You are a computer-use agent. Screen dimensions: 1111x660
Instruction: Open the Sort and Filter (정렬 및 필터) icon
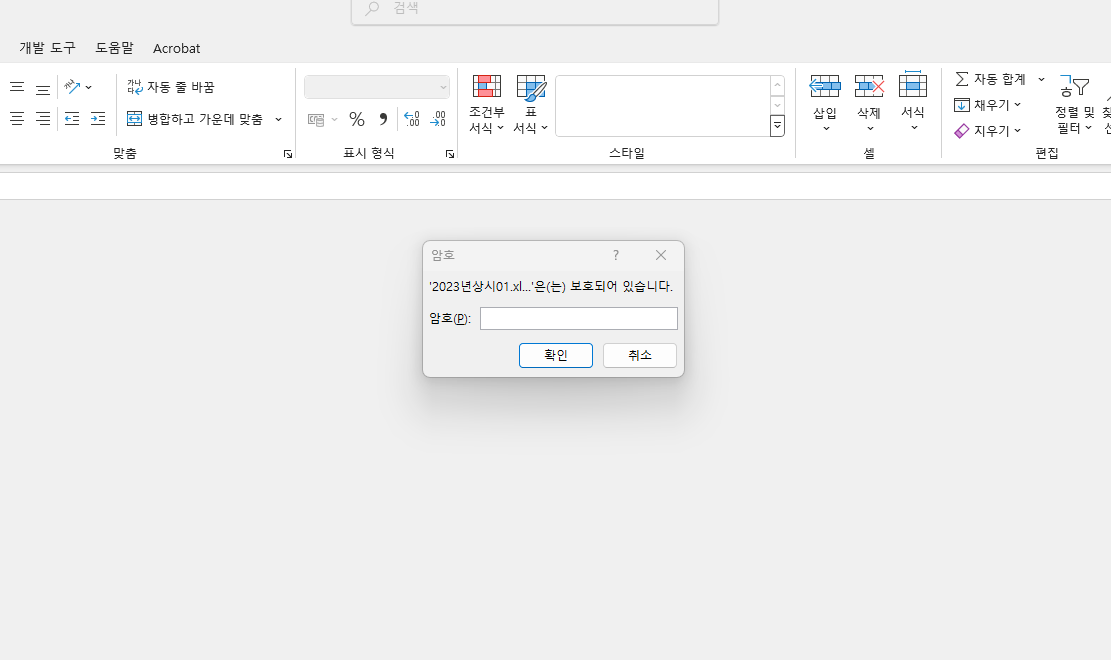1074,88
